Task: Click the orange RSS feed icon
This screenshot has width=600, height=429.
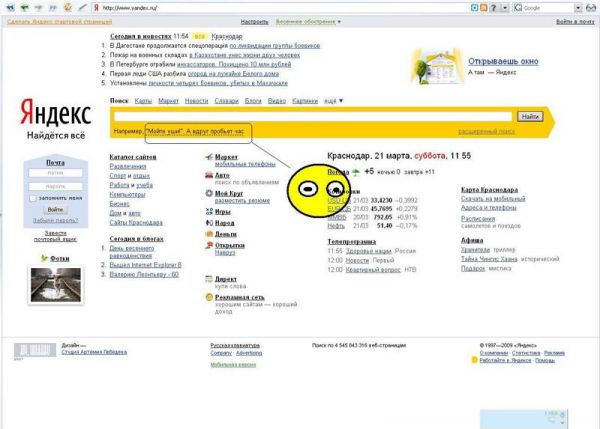Action: 484,7
